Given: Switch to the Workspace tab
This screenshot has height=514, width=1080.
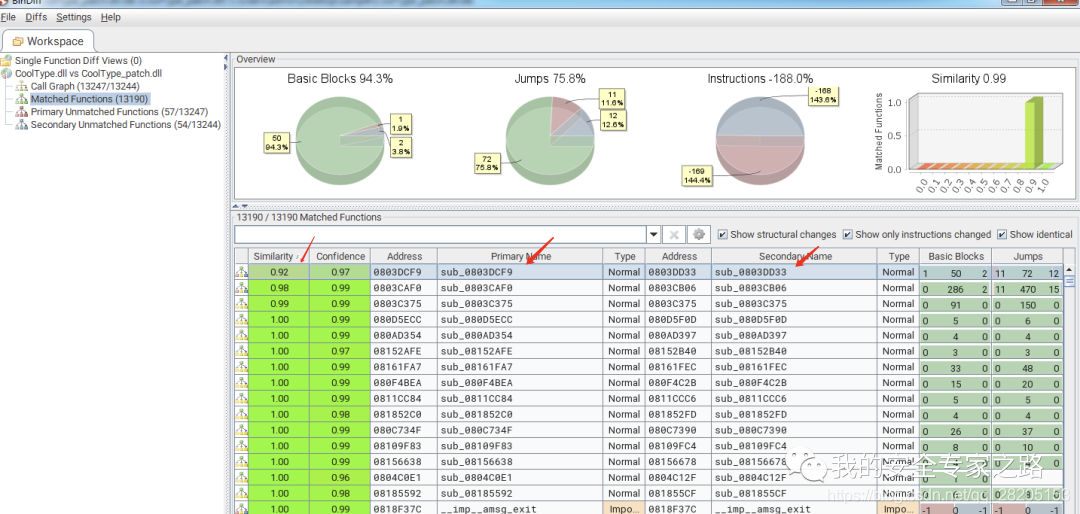Looking at the screenshot, I should click(x=48, y=41).
